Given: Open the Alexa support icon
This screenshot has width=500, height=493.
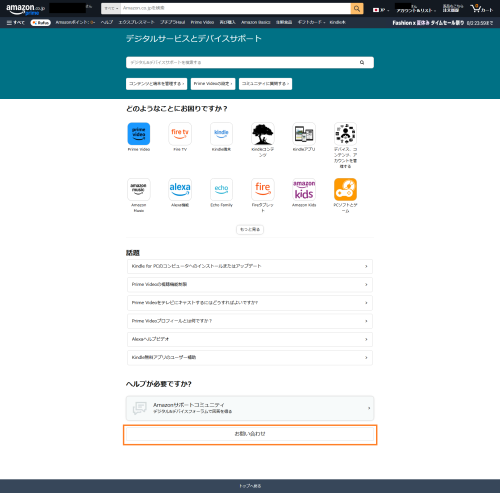Looking at the screenshot, I should coord(180,189).
